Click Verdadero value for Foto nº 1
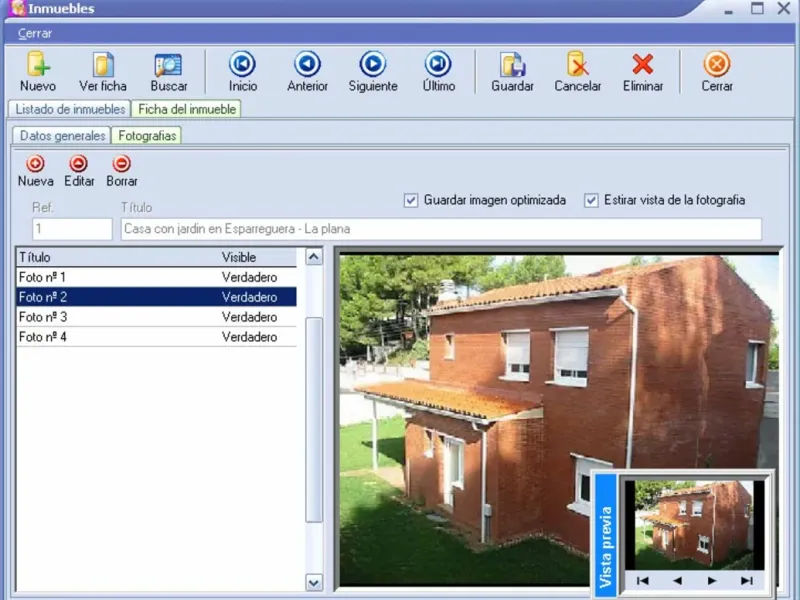 [249, 277]
